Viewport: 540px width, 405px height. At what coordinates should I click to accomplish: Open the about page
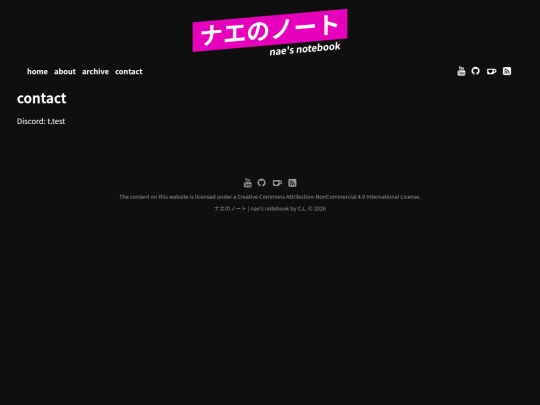click(x=65, y=71)
